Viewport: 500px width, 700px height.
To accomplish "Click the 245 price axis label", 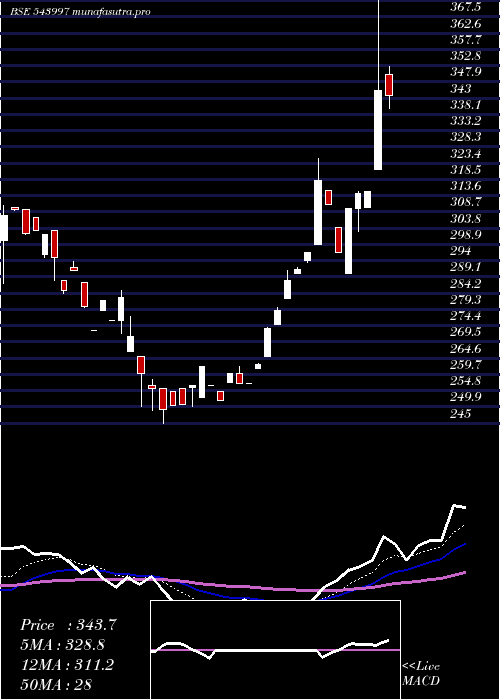I will 461,414.
